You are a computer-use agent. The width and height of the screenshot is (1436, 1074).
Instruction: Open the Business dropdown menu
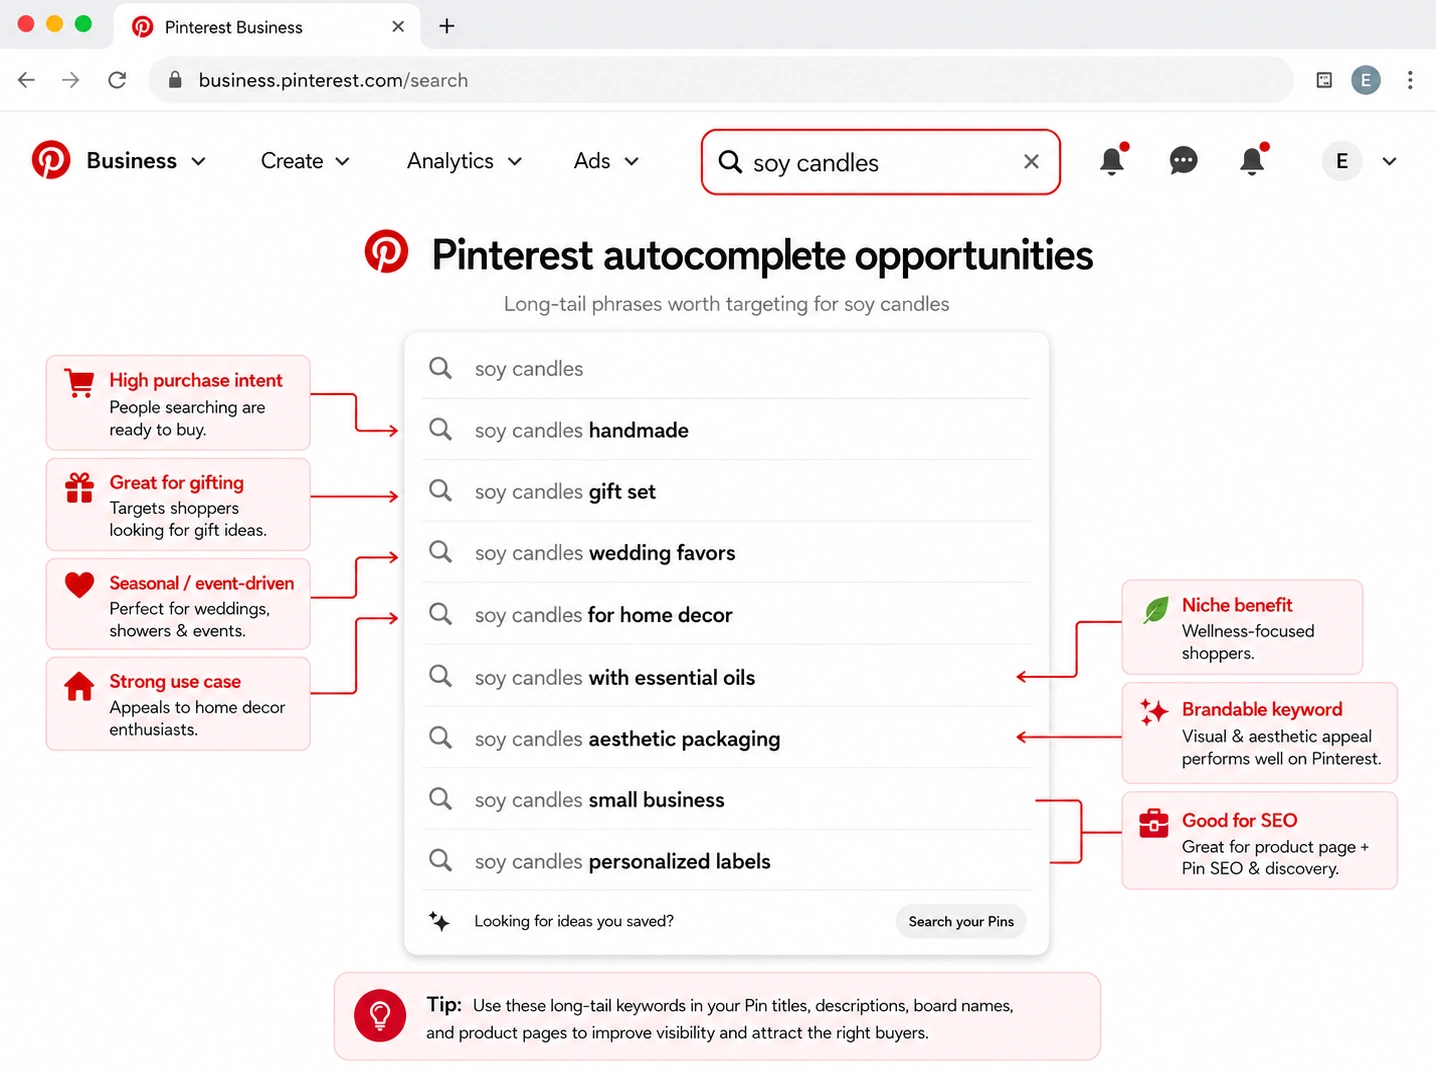coord(146,161)
